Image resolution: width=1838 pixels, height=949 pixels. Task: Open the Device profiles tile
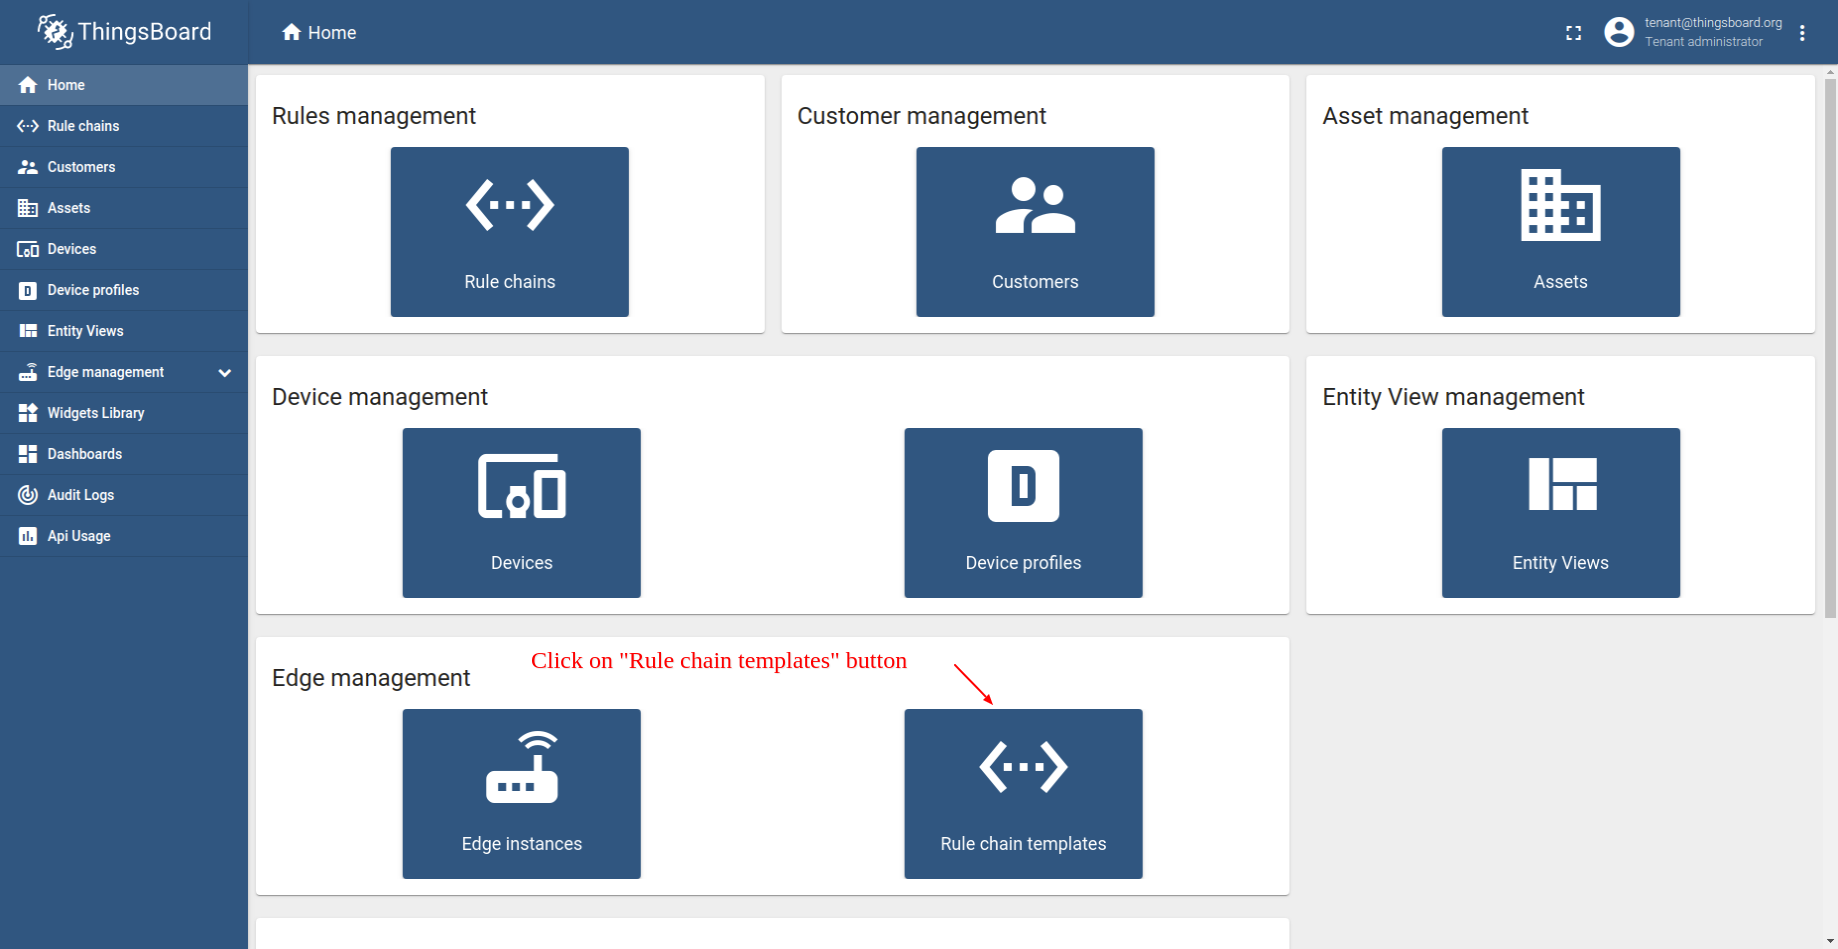1023,512
